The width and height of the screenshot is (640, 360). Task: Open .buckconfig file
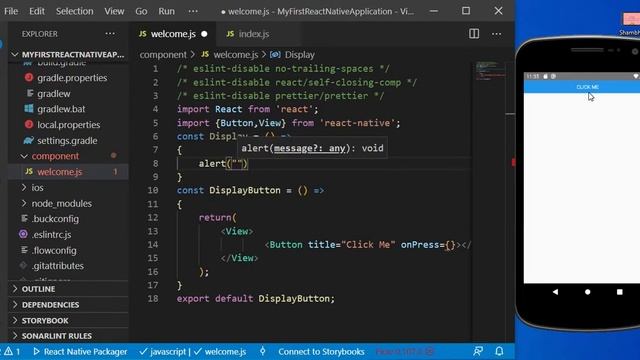click(55, 219)
